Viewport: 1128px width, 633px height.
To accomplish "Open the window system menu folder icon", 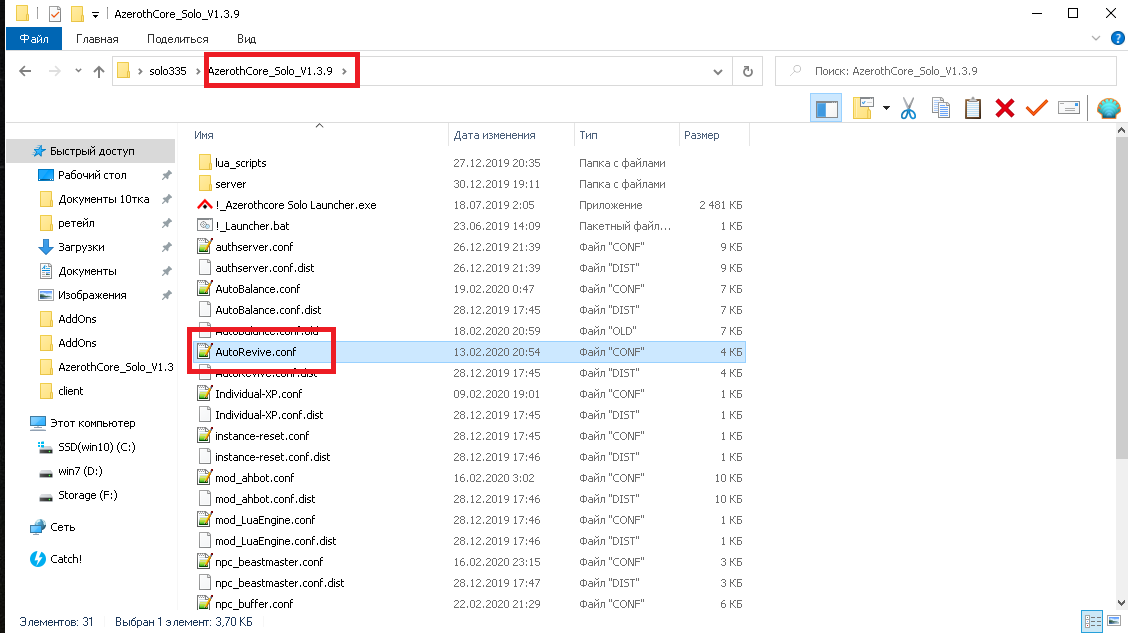I will [x=22, y=14].
